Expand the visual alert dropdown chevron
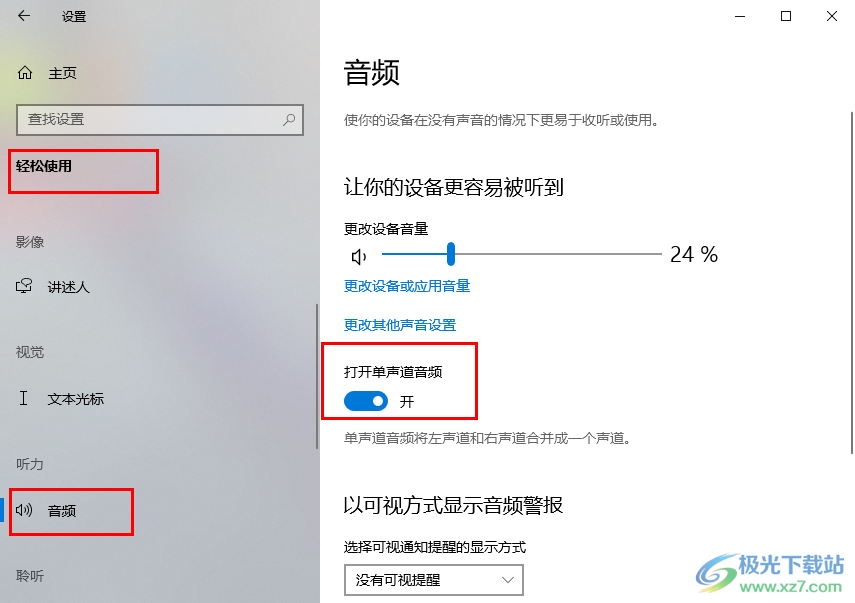This screenshot has height=603, width=855. pyautogui.click(x=508, y=580)
